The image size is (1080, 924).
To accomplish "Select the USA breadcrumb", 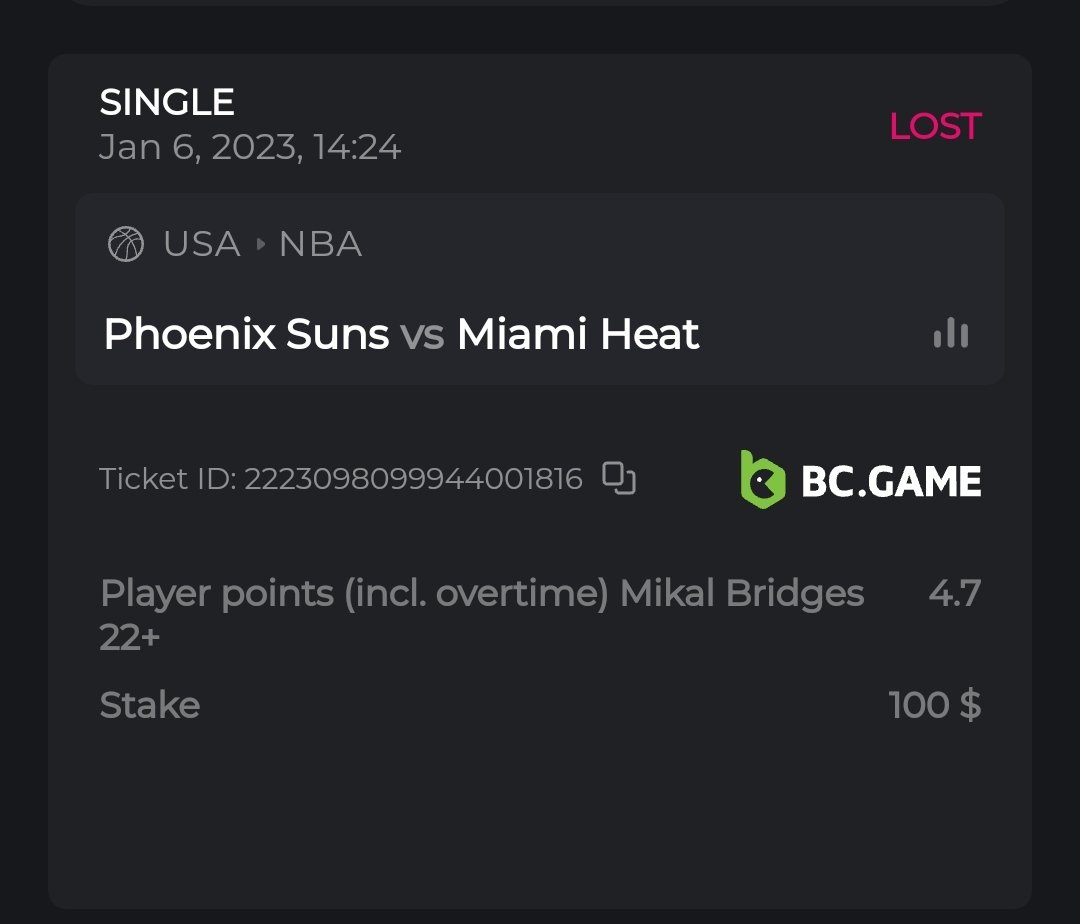I will coord(202,244).
